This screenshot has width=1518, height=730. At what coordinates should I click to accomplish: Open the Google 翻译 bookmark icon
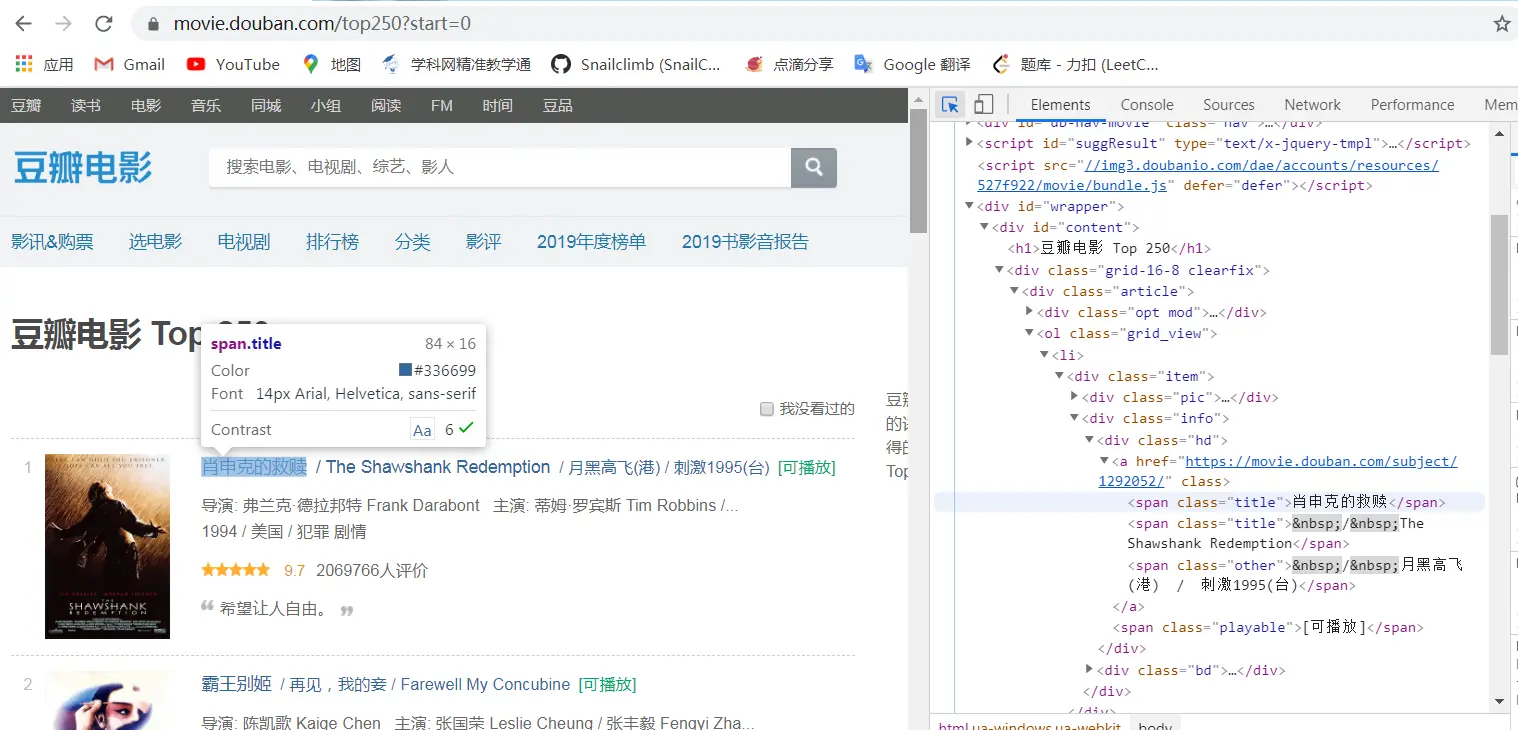tap(862, 64)
